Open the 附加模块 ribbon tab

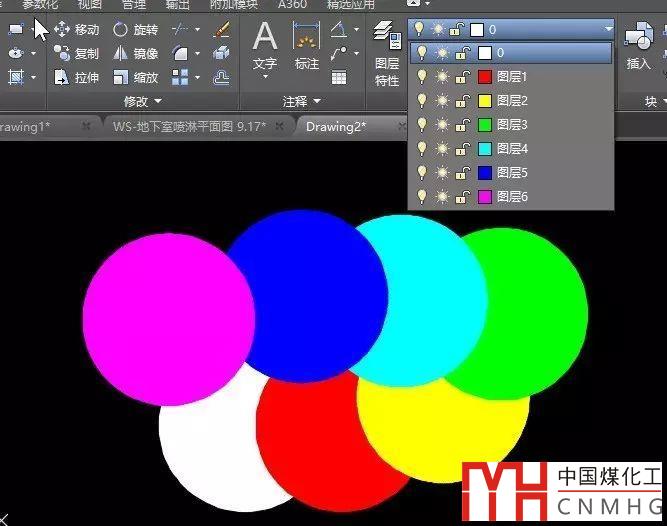234,5
